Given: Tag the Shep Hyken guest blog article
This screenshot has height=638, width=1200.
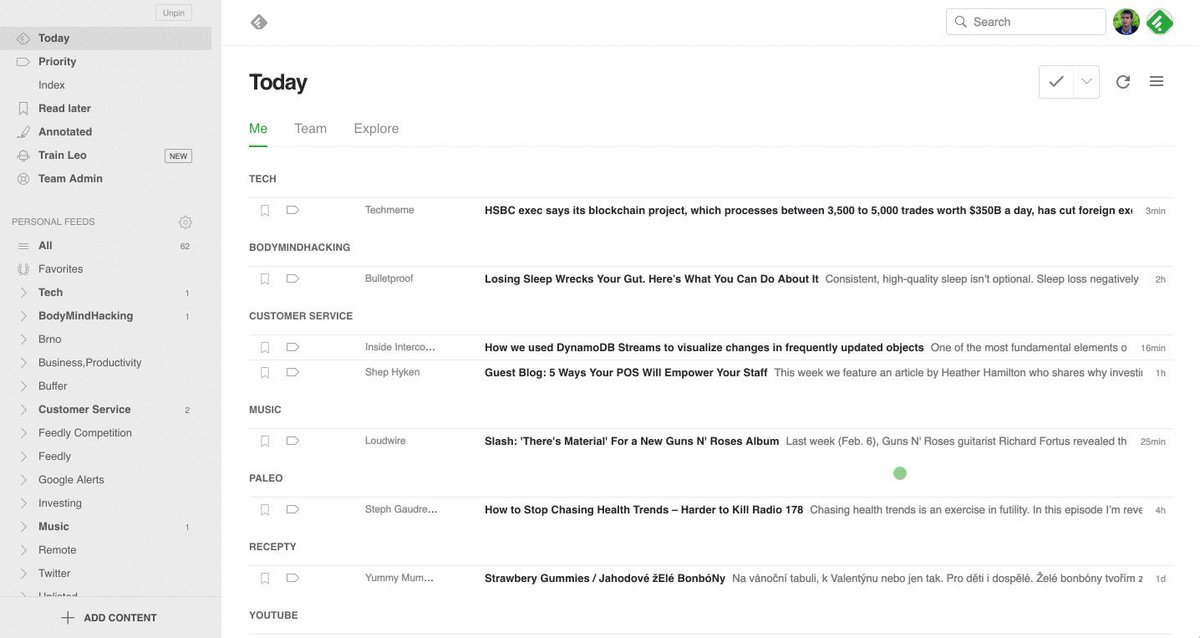Looking at the screenshot, I should point(293,372).
